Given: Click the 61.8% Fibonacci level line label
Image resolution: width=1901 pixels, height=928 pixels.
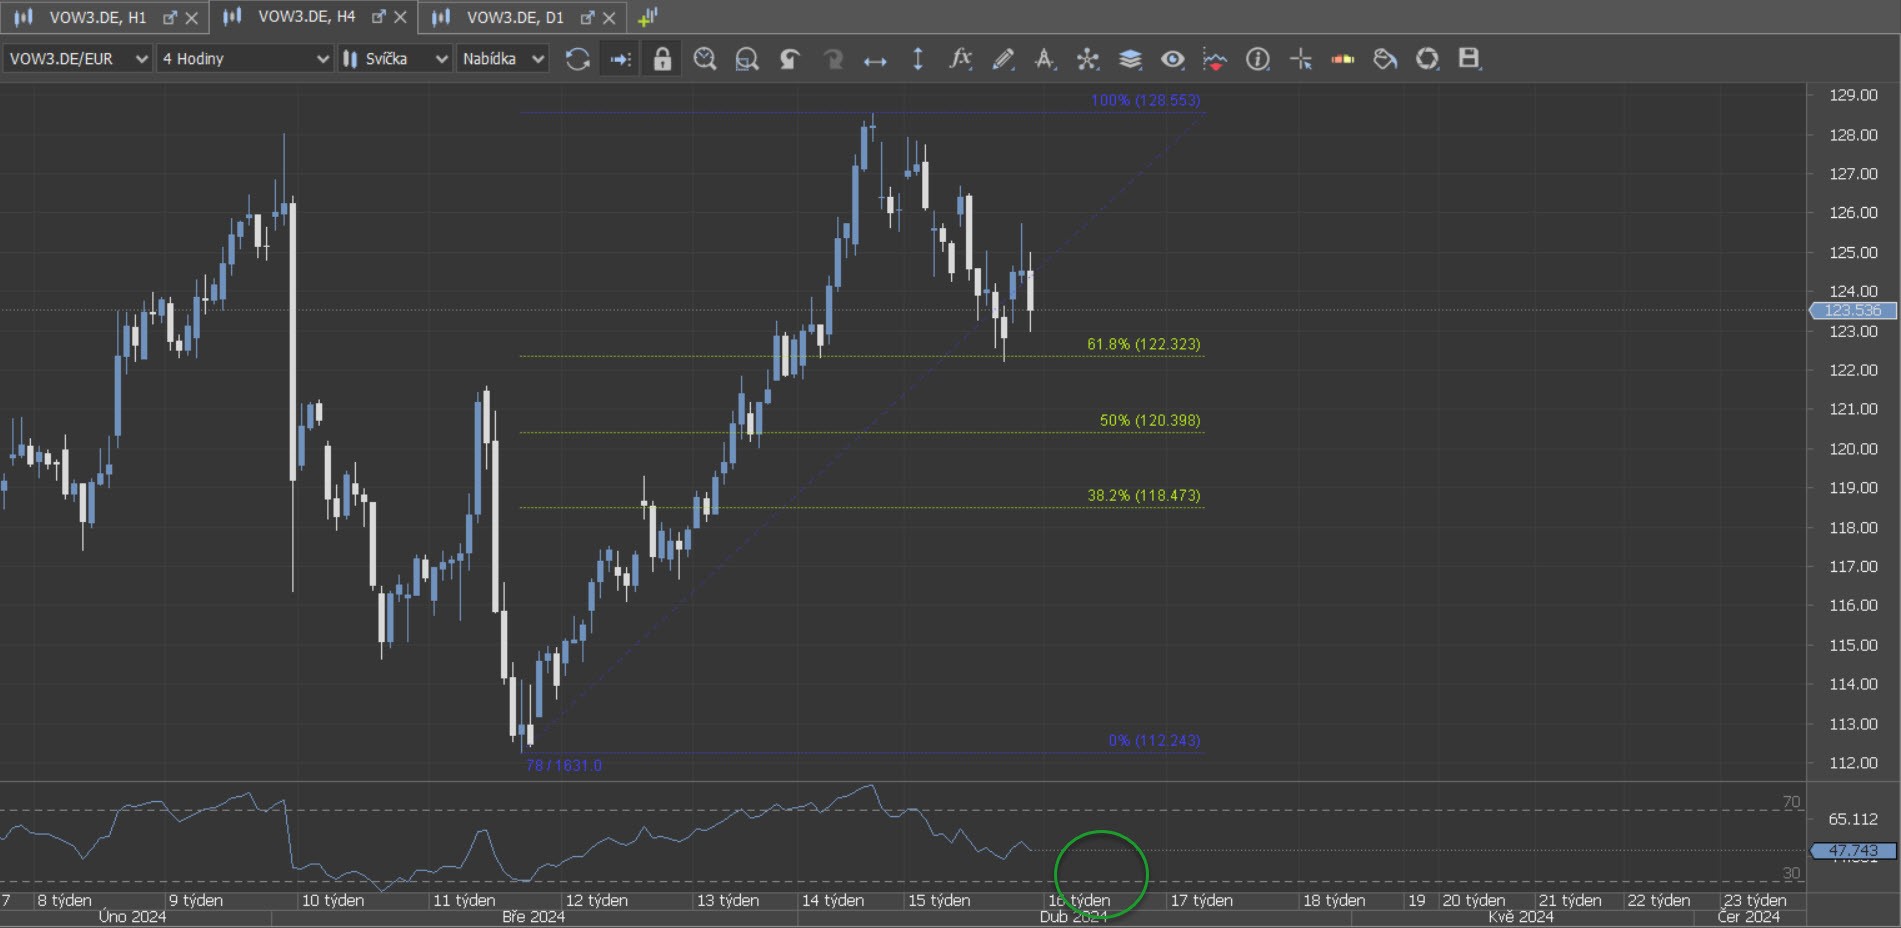Looking at the screenshot, I should [1143, 344].
